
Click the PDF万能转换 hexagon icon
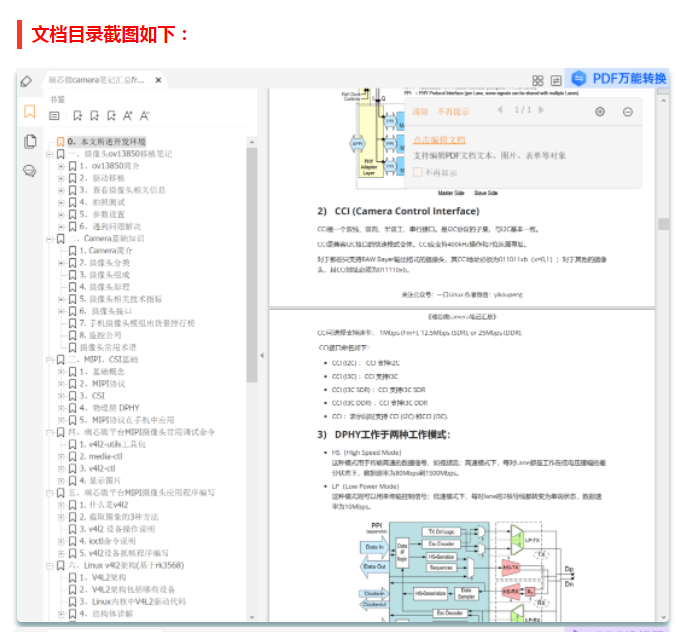coord(579,78)
